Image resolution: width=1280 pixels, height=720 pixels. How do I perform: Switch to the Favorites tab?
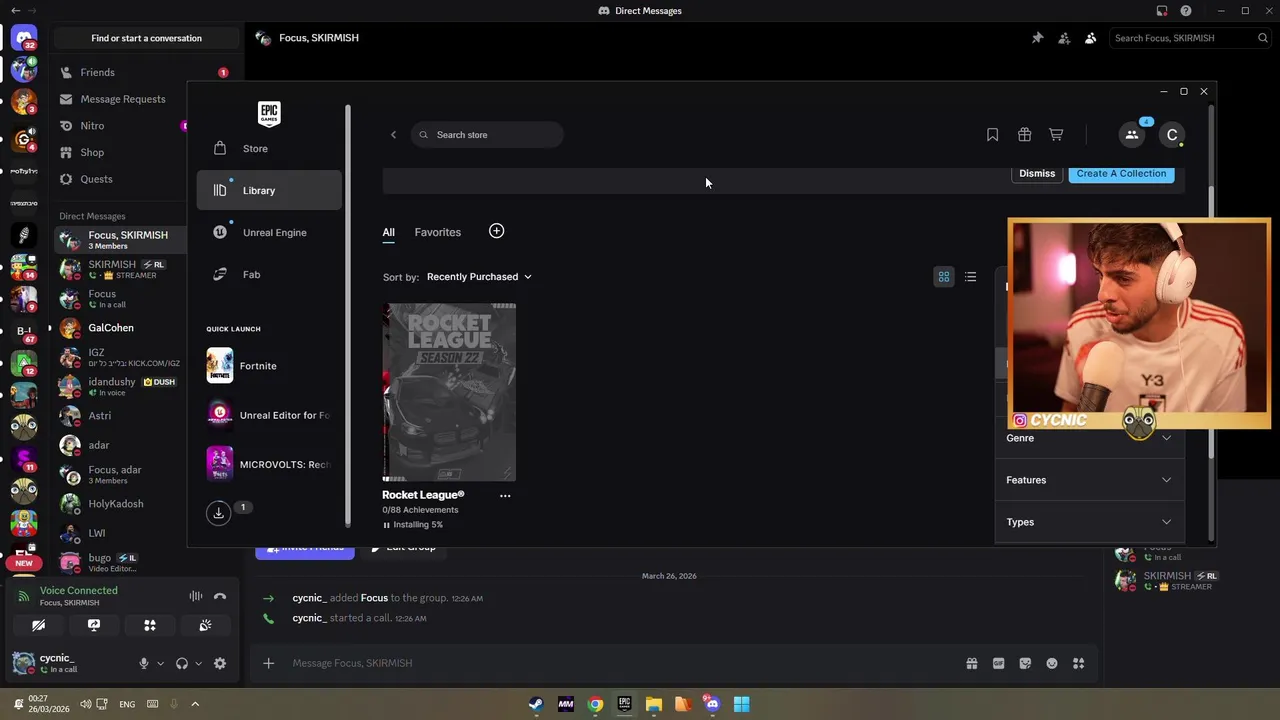tap(438, 232)
